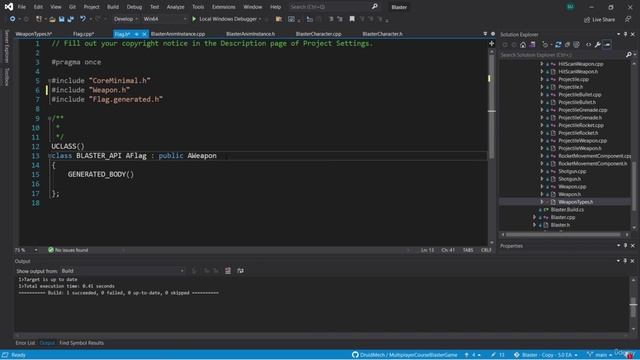This screenshot has height=360, width=640.
Task: Click the DruidMech repository name in status bar
Action: 409,355
